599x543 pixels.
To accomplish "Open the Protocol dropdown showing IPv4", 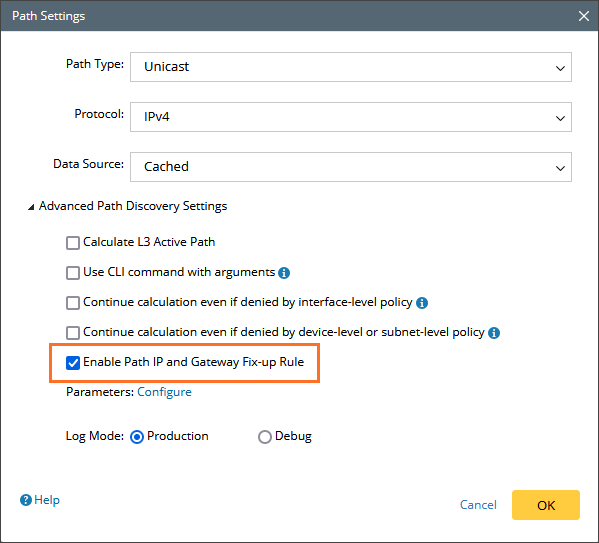I will pos(351,117).
